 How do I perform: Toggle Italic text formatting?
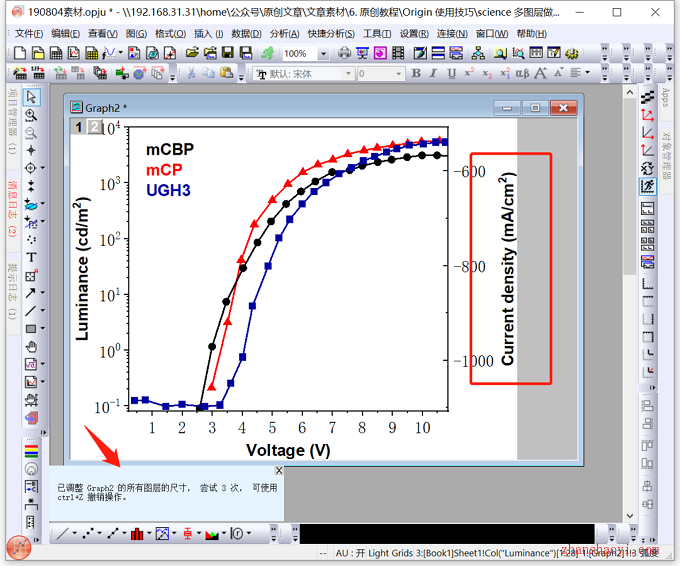click(433, 73)
